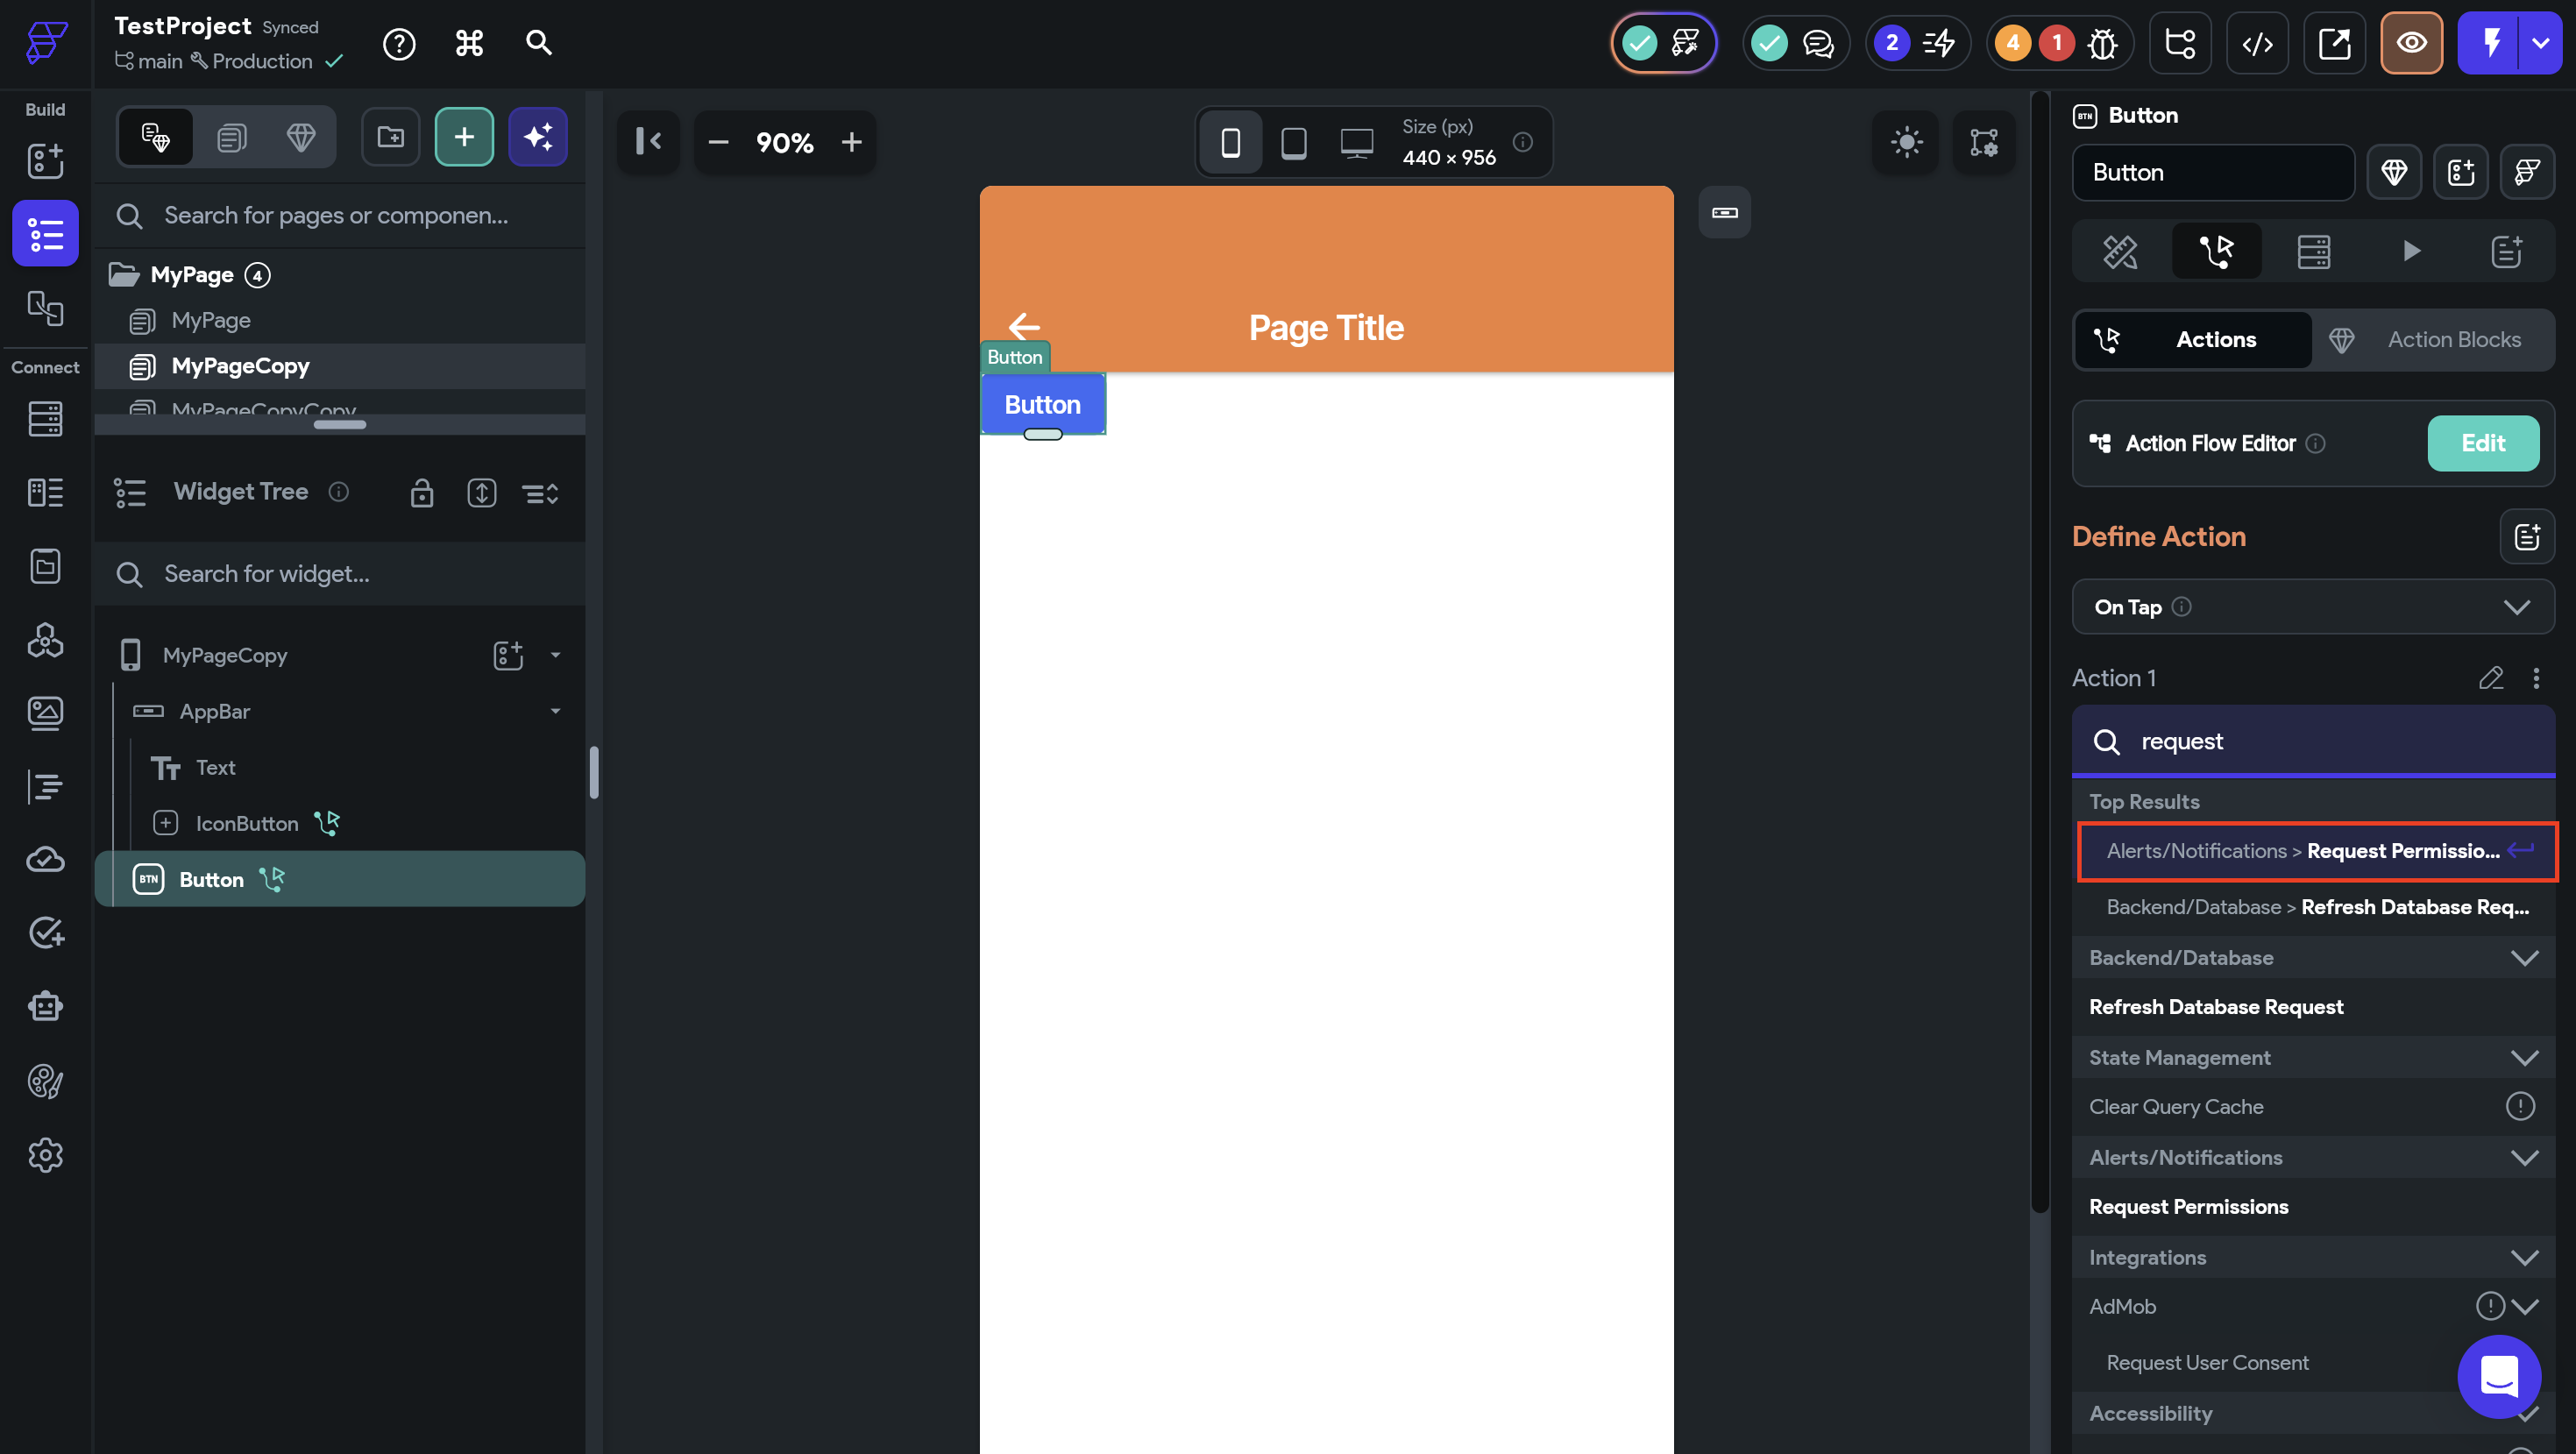
Task: Click the zoom in plus control
Action: click(851, 142)
